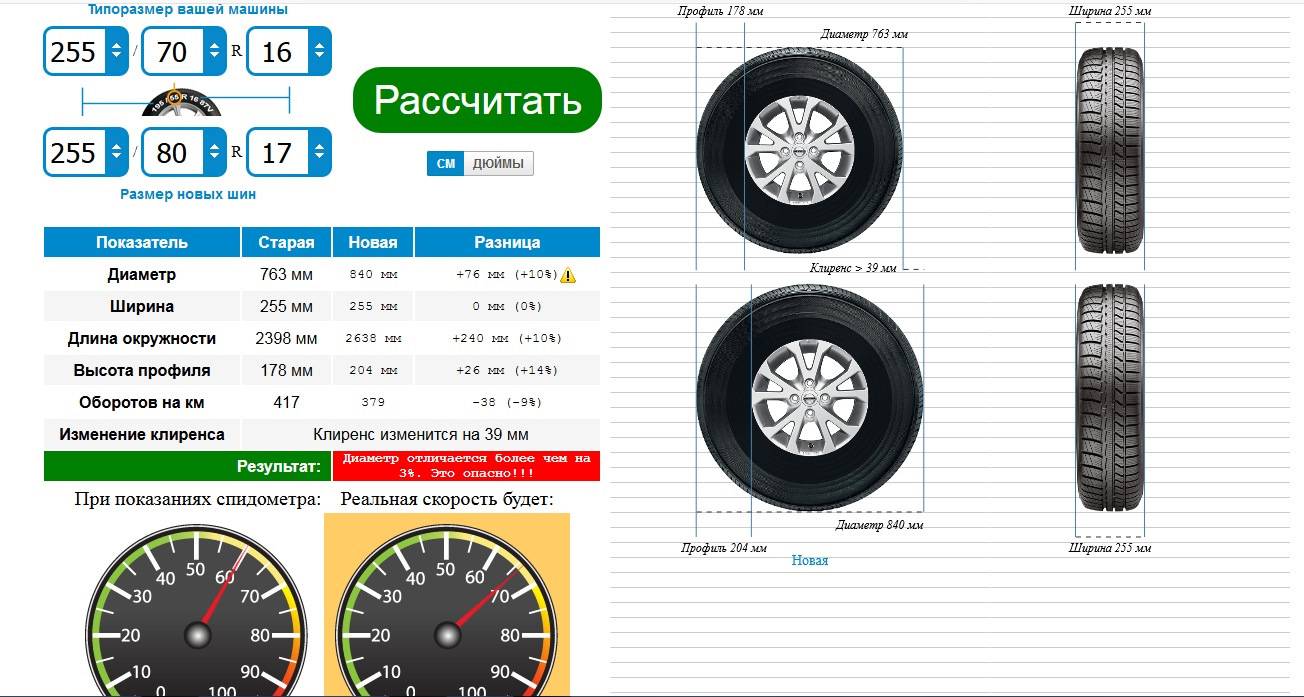Click the Старая column header
The height and width of the screenshot is (697, 1304).
287,242
